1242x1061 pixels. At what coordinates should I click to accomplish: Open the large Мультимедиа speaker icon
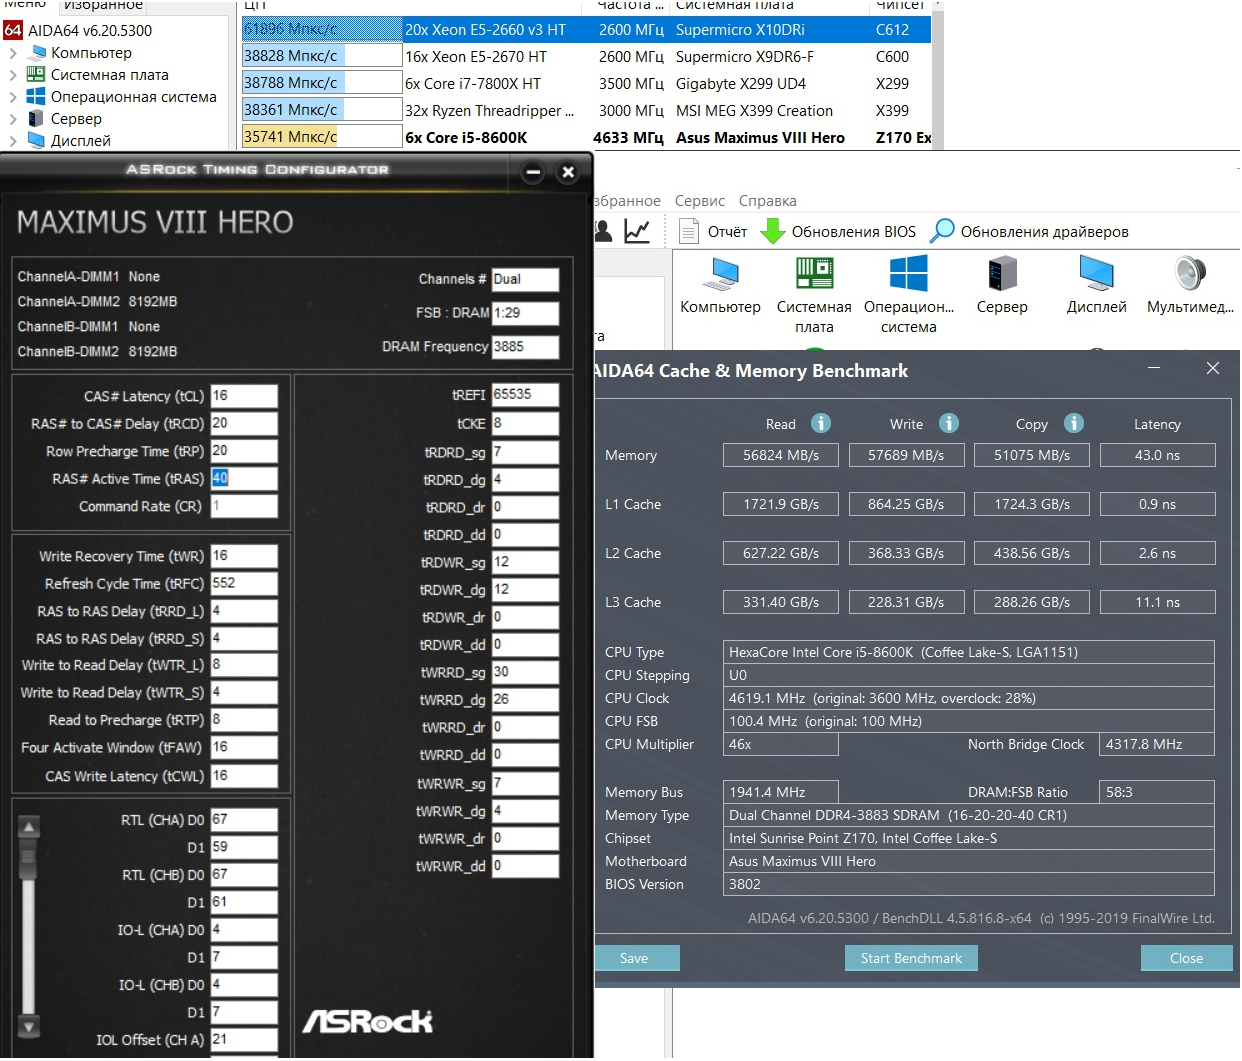tap(1190, 274)
